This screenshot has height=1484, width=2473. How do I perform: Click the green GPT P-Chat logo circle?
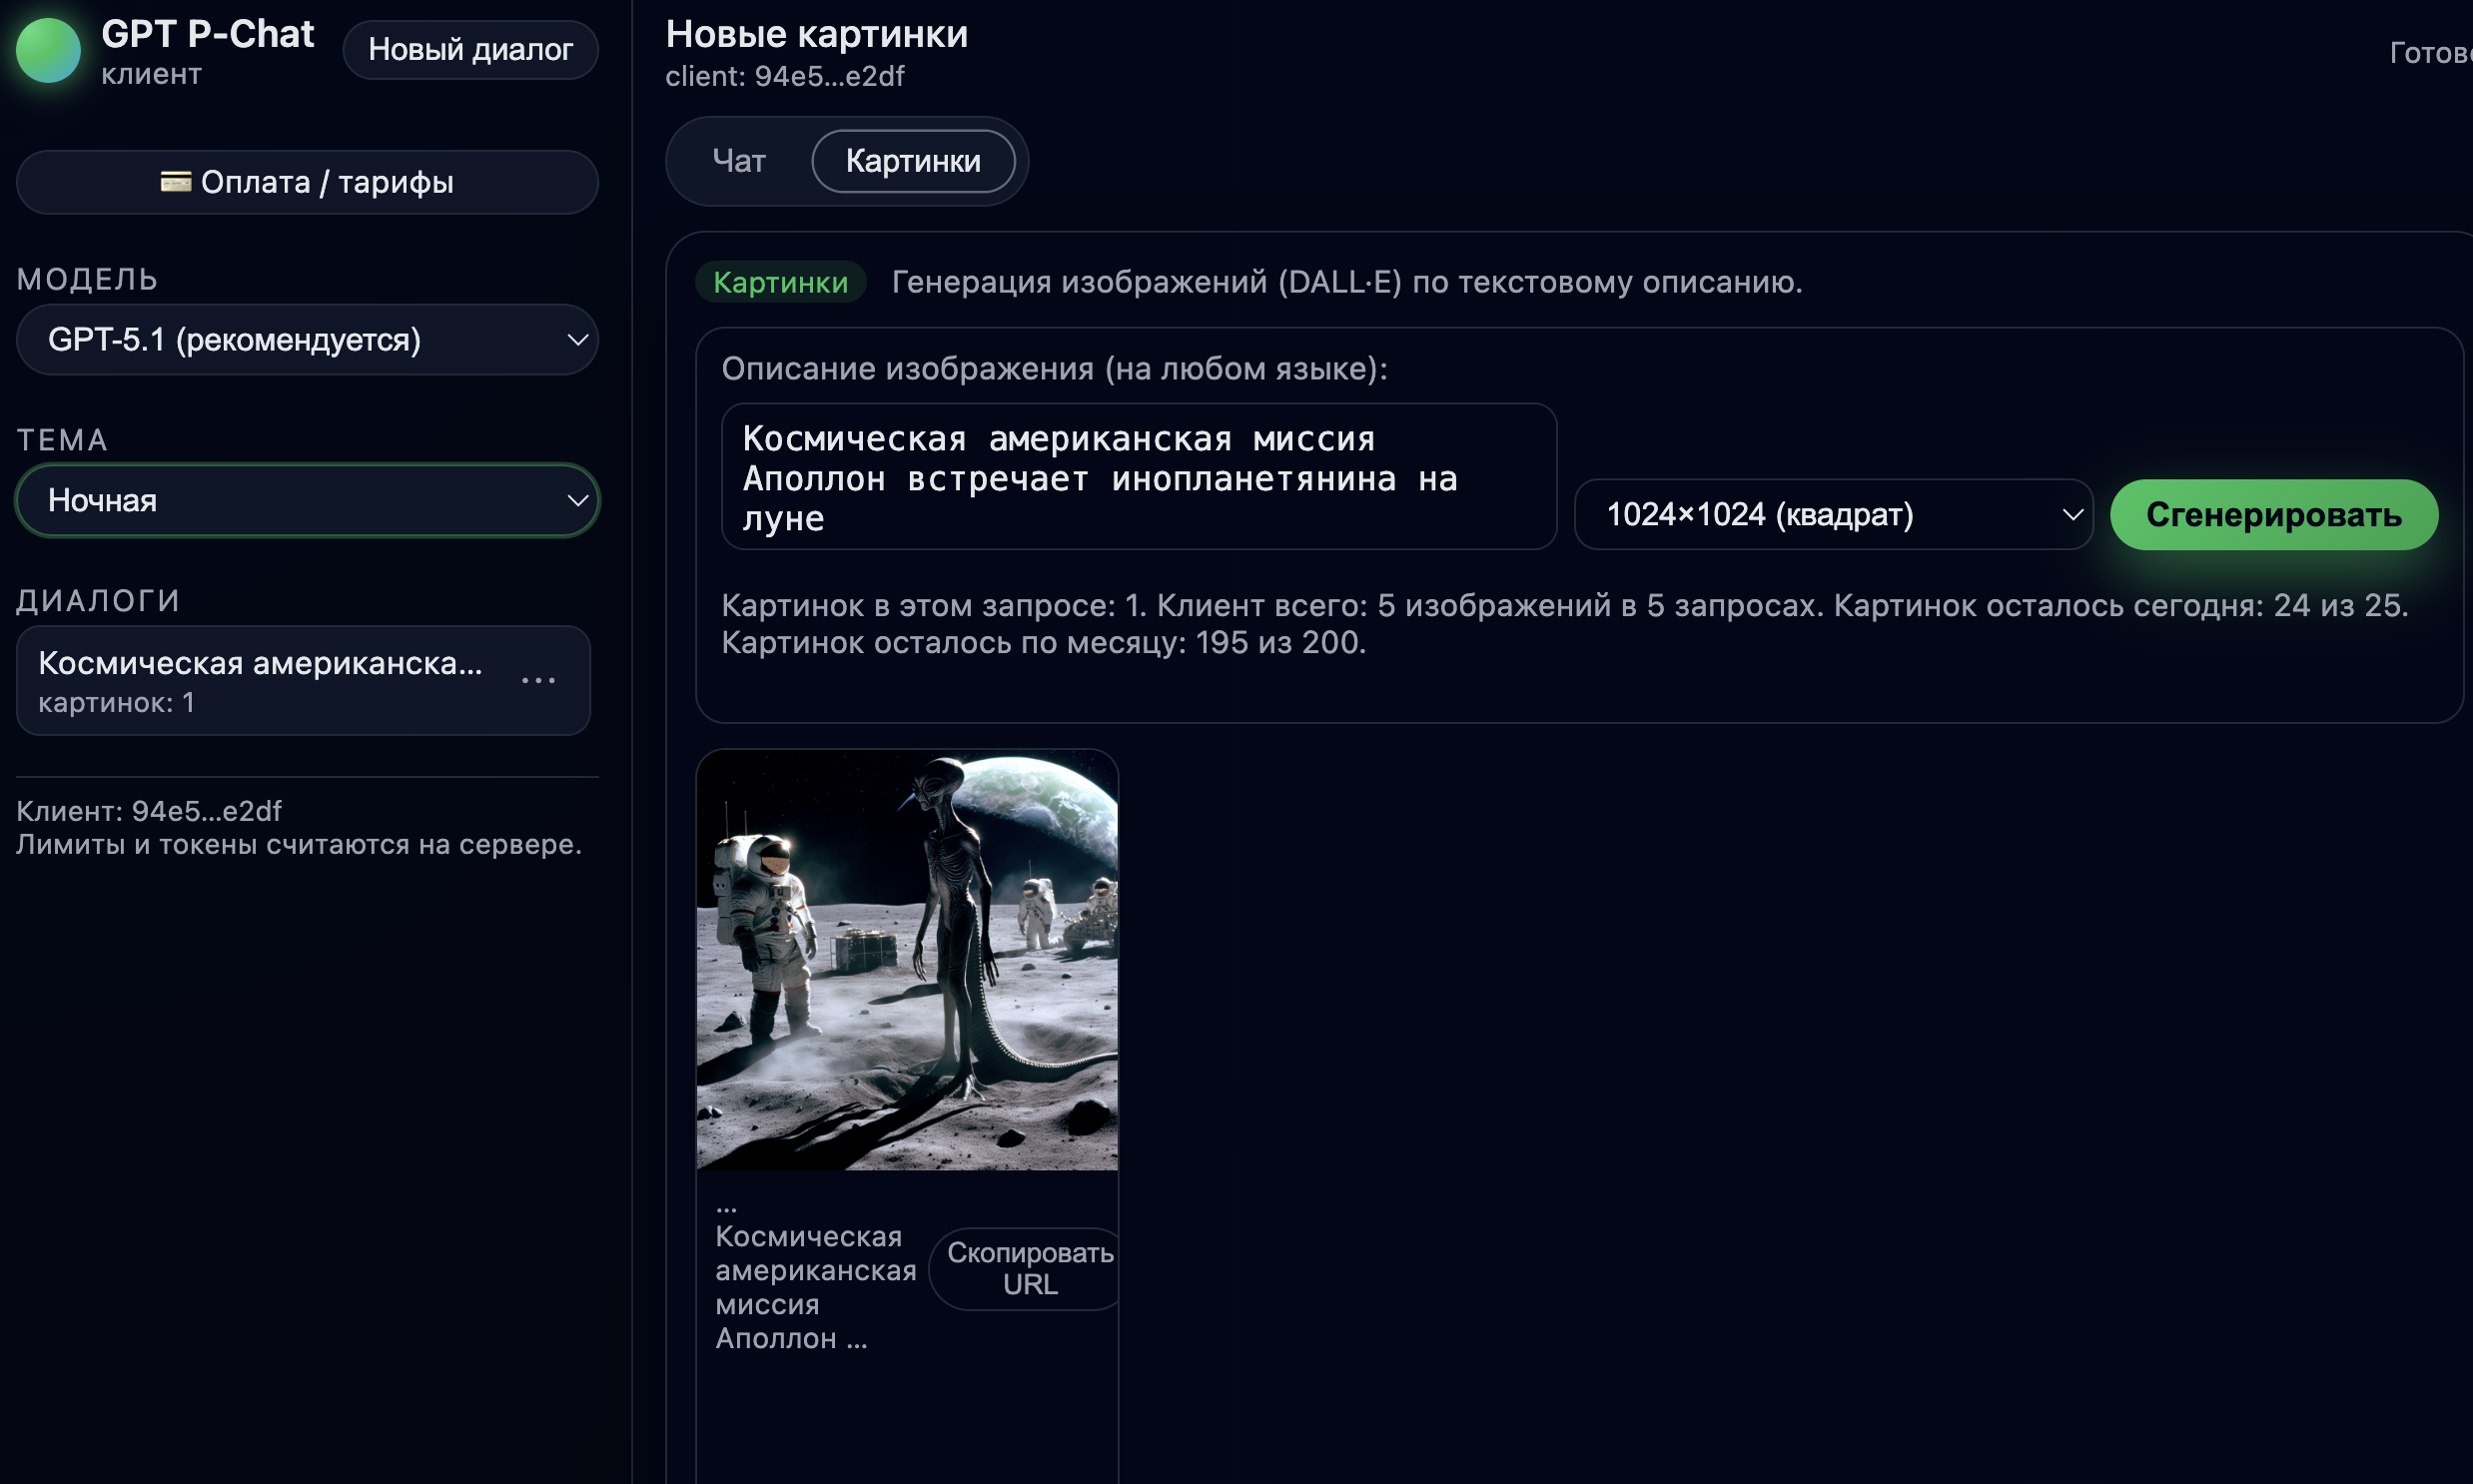(x=48, y=50)
